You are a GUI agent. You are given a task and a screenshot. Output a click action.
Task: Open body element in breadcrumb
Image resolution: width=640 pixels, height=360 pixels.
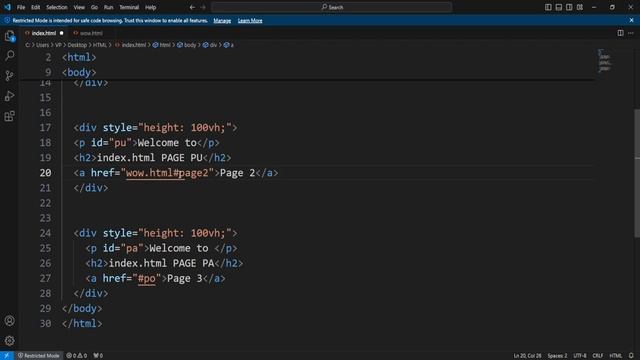187,45
